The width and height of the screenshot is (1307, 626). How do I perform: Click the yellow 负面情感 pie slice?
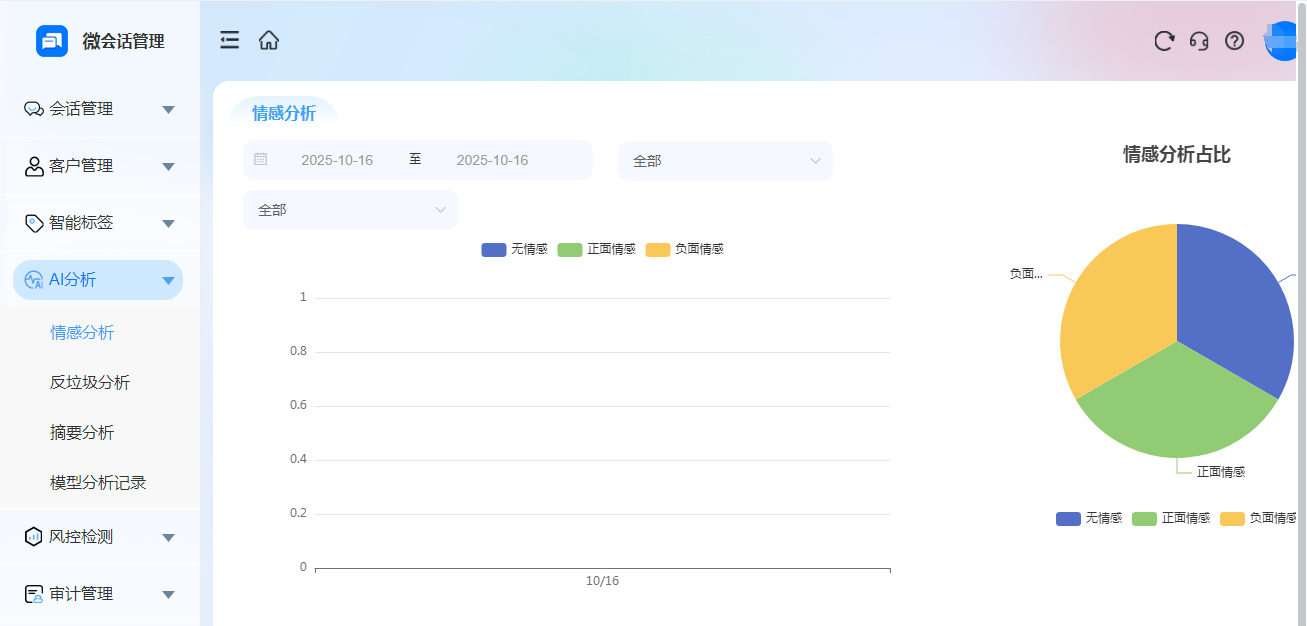(x=1115, y=305)
